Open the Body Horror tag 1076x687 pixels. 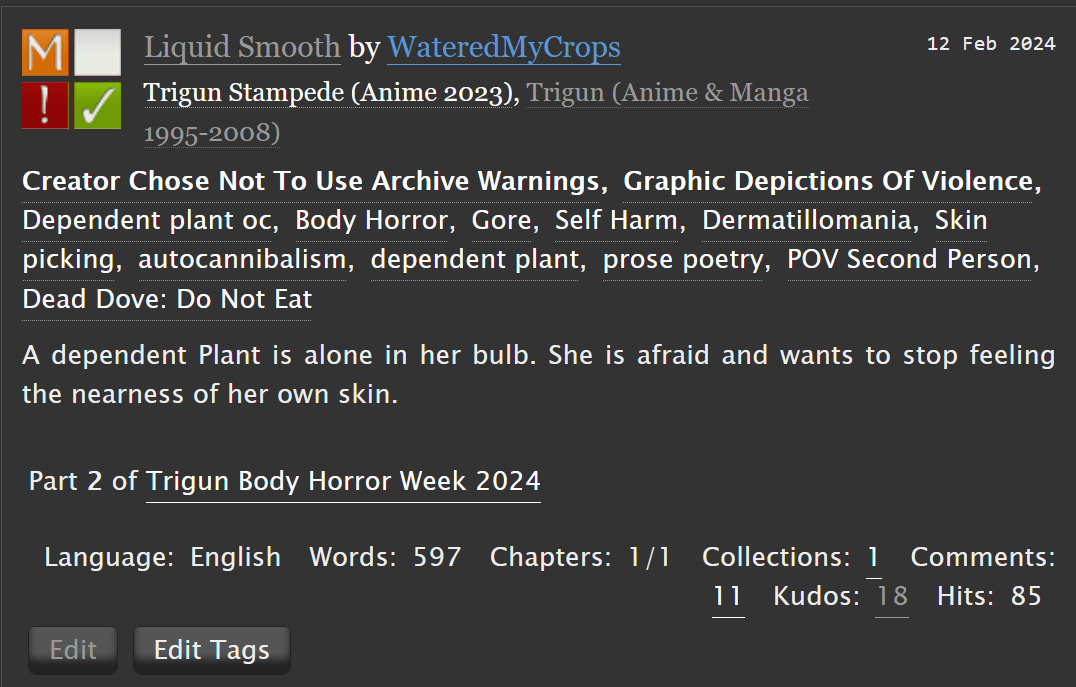[371, 220]
